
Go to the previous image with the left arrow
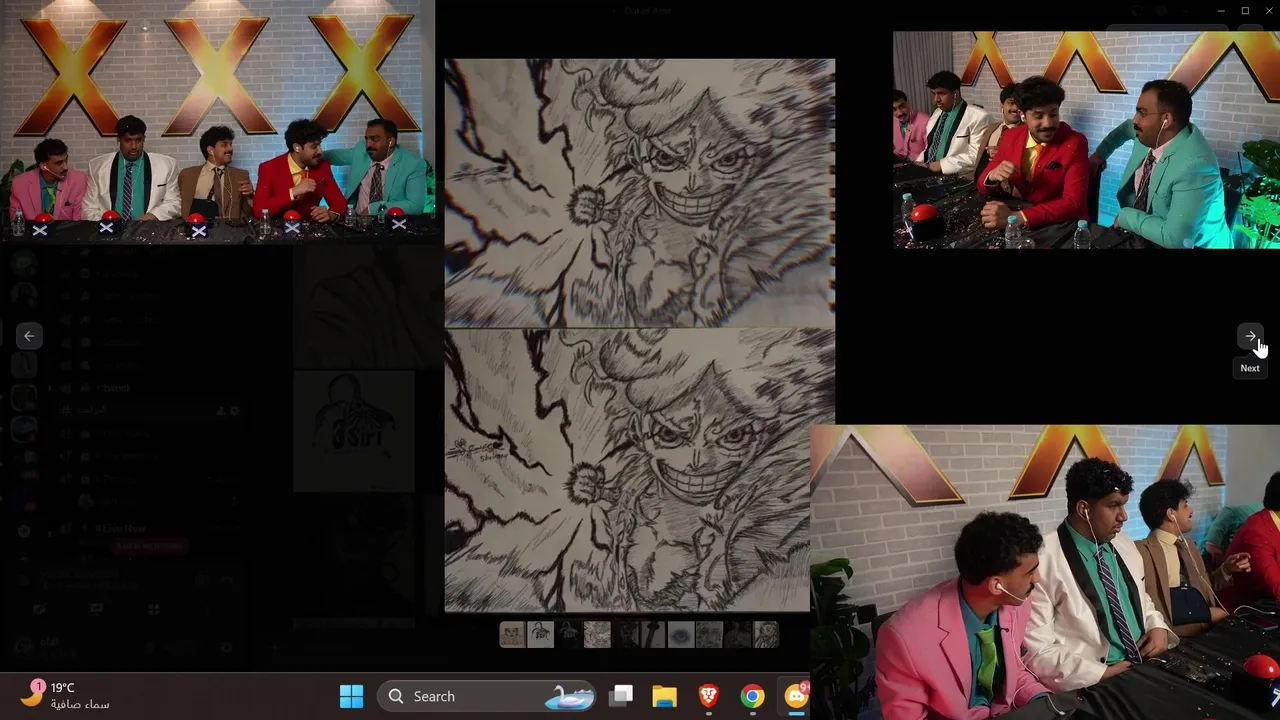click(x=29, y=336)
